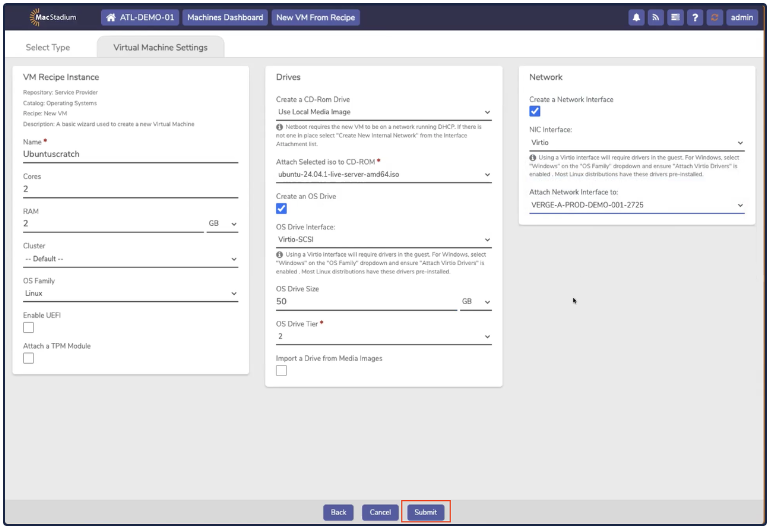The height and width of the screenshot is (528, 769).
Task: Open the list/log view icon
Action: [x=675, y=17]
